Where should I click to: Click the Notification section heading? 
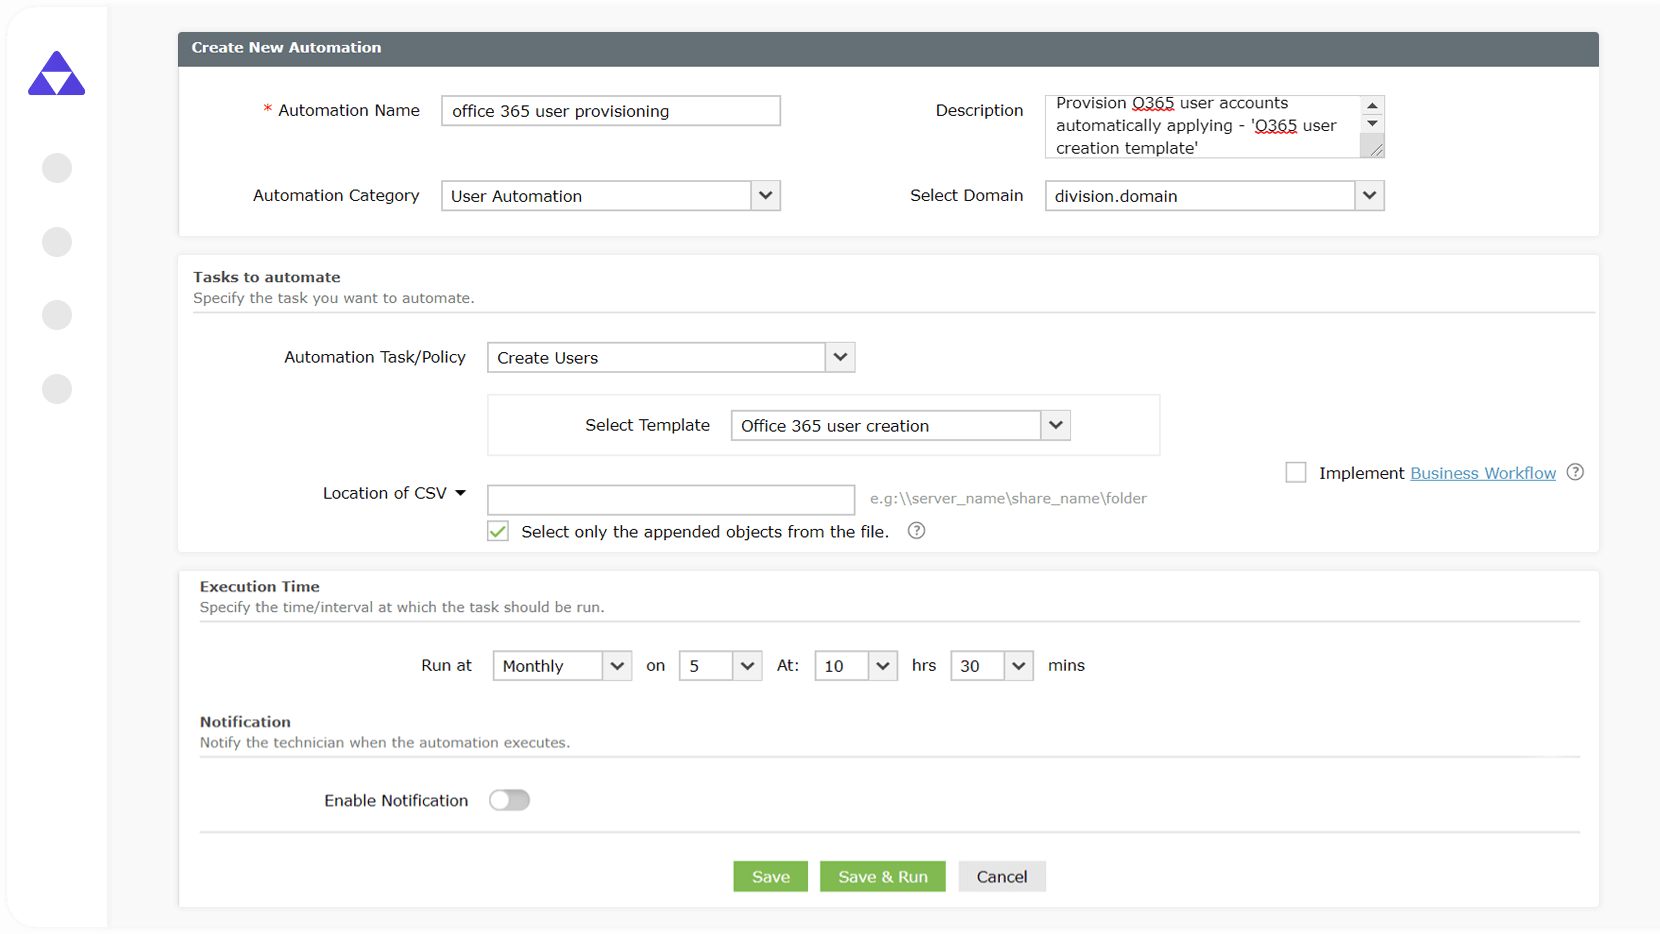pos(245,722)
